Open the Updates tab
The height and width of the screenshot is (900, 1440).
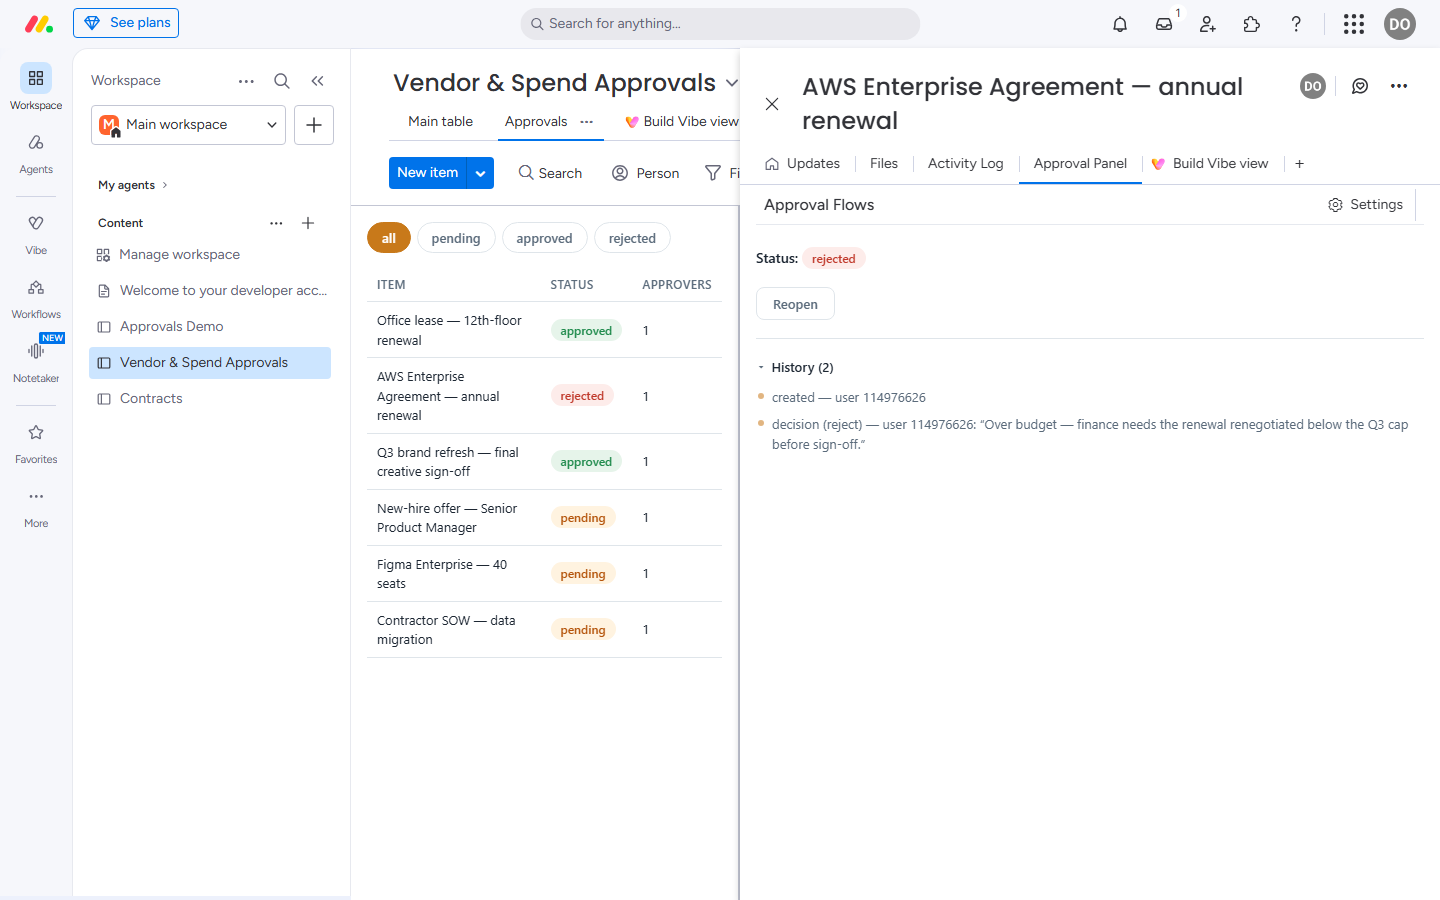(x=802, y=164)
